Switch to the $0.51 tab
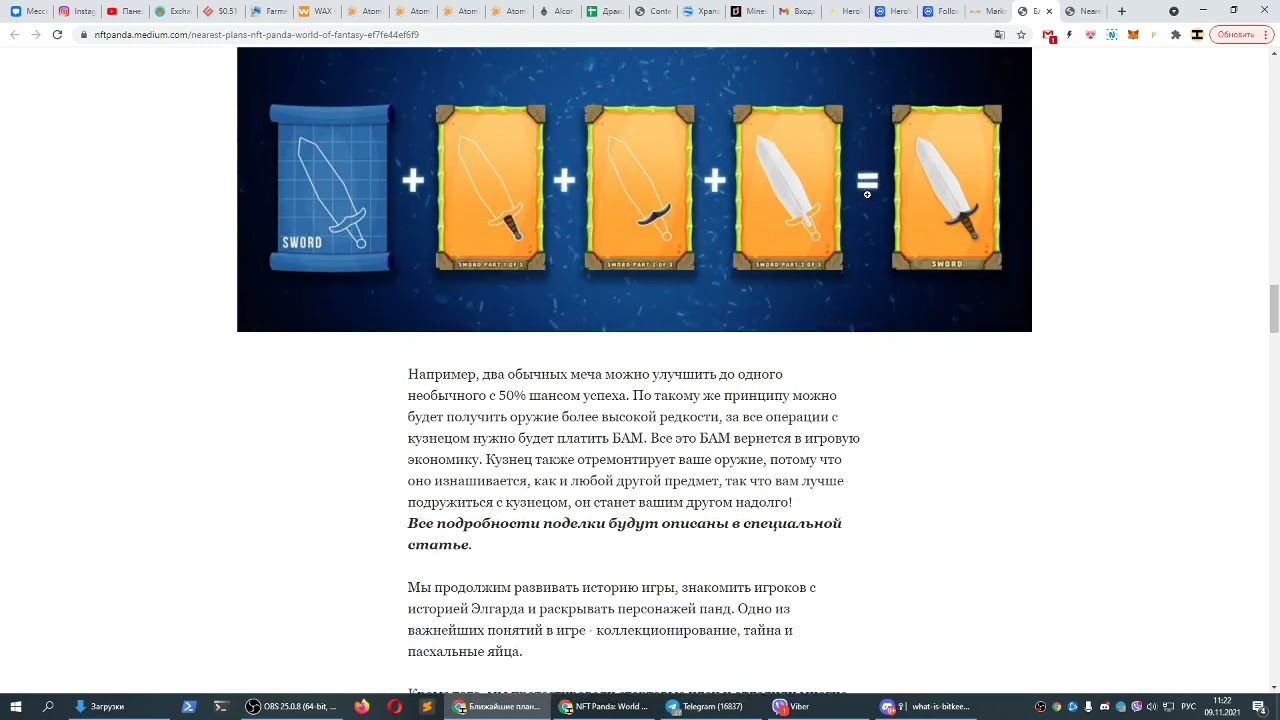This screenshot has width=1280, height=720. pyautogui.click(x=220, y=11)
